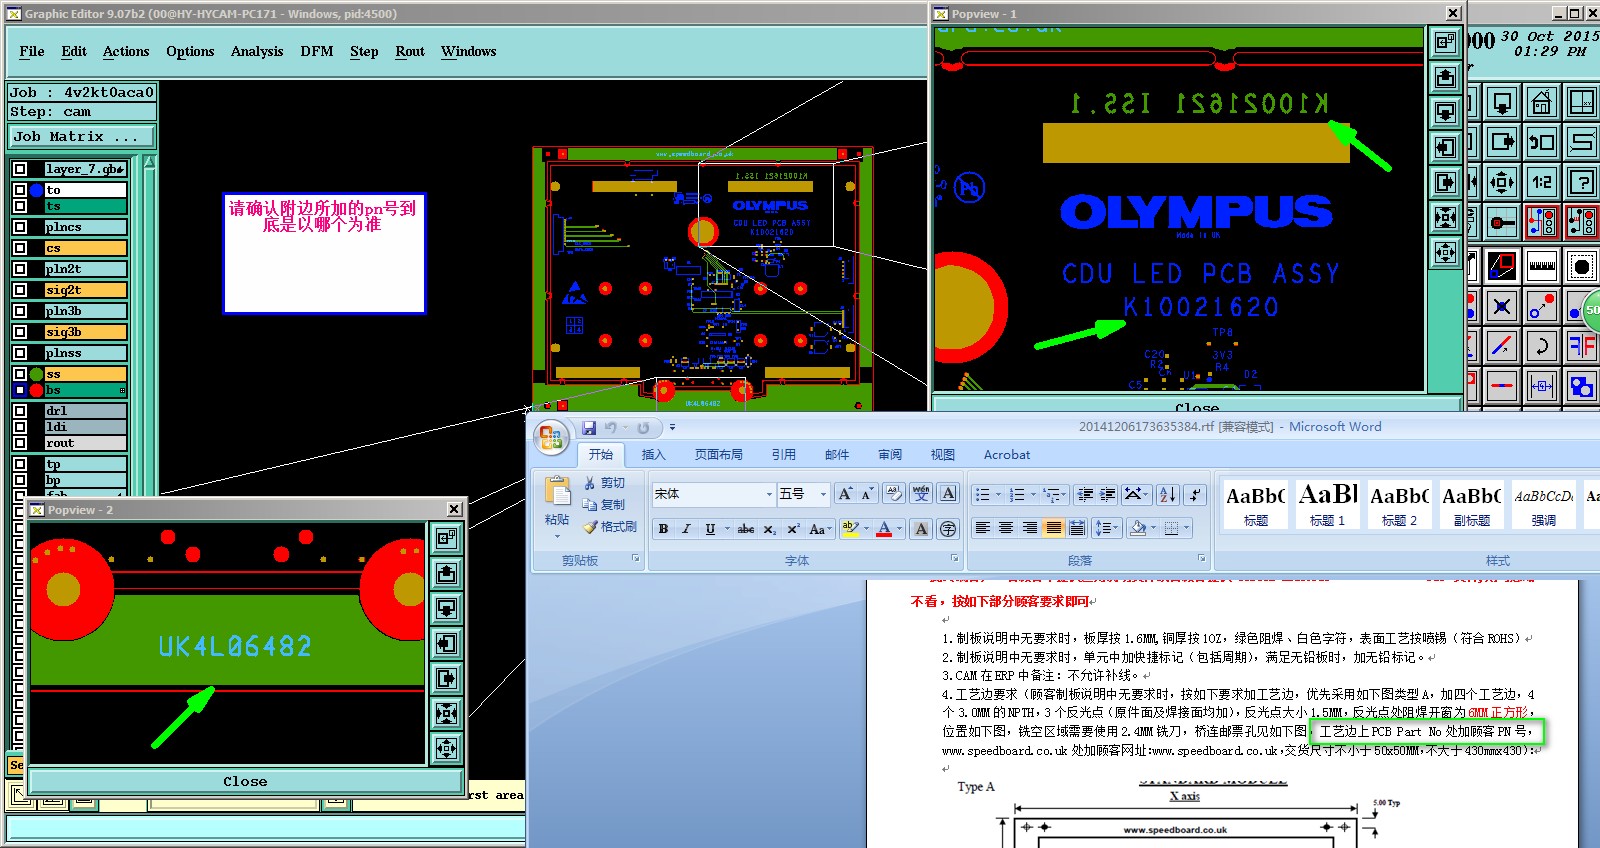1600x848 pixels.
Task: Select the ruler measure tool icon
Action: click(1541, 266)
